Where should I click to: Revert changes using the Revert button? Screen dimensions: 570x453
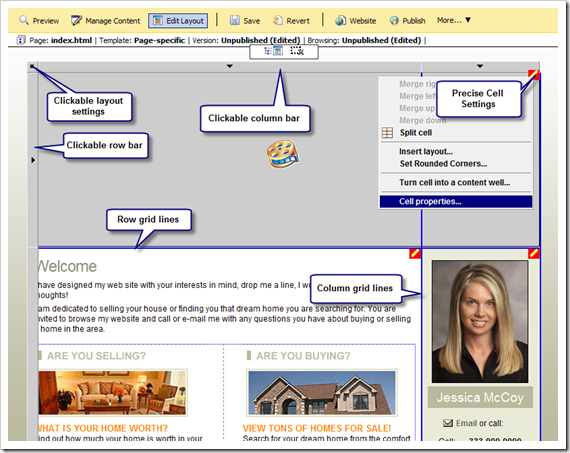(x=292, y=21)
